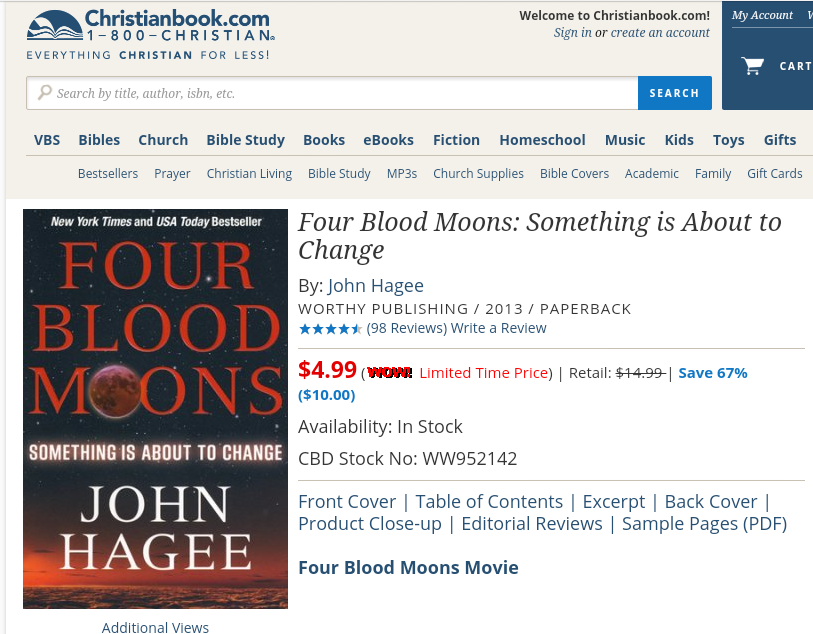813x634 pixels.
Task: Click the star rating icons
Action: (330, 329)
